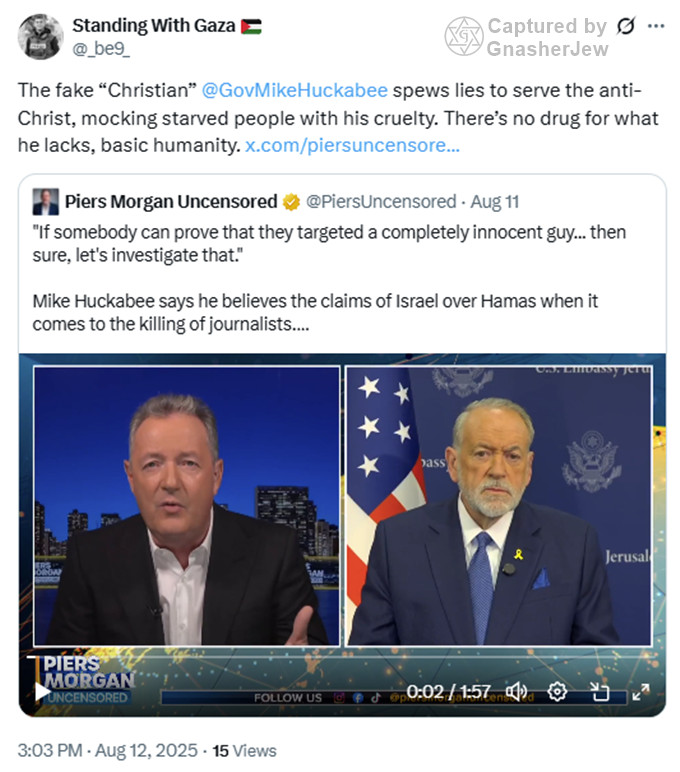Open the three-dots more options menu
The width and height of the screenshot is (680, 772).
[656, 26]
